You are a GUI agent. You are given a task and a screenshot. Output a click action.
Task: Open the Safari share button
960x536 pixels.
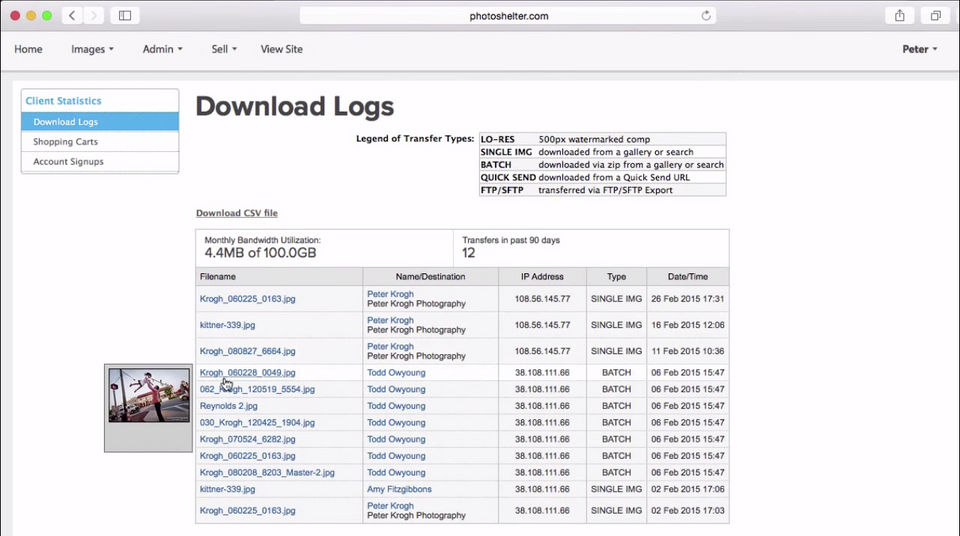point(899,16)
